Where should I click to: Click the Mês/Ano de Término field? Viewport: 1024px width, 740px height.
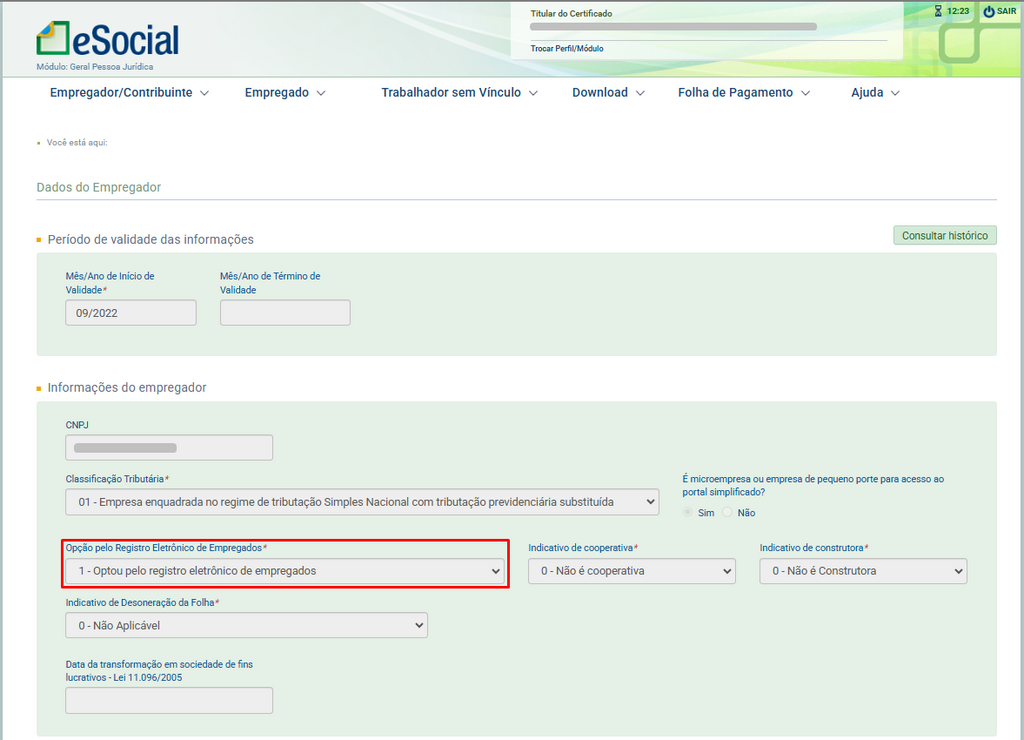[x=285, y=313]
